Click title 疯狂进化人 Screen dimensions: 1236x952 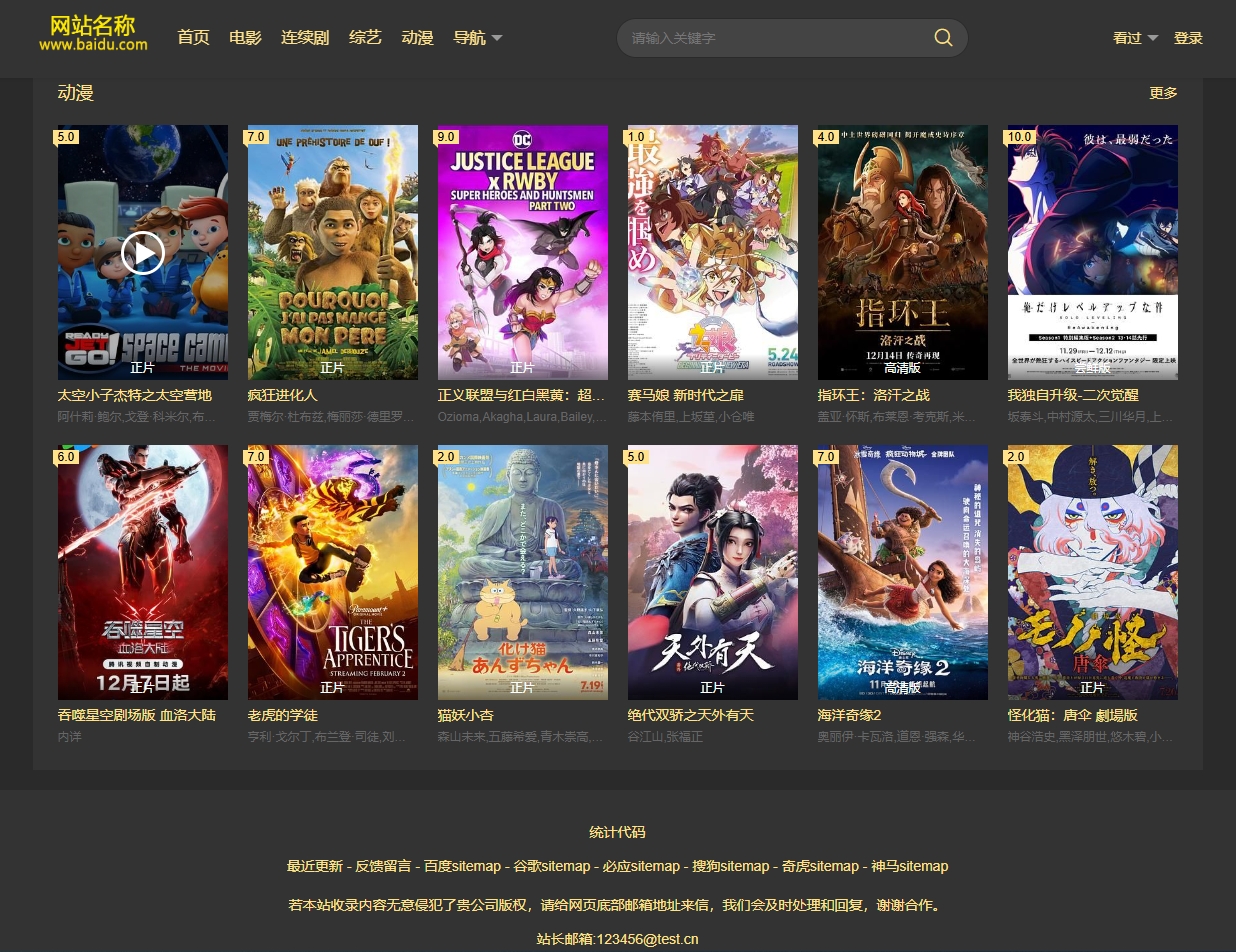pos(283,395)
